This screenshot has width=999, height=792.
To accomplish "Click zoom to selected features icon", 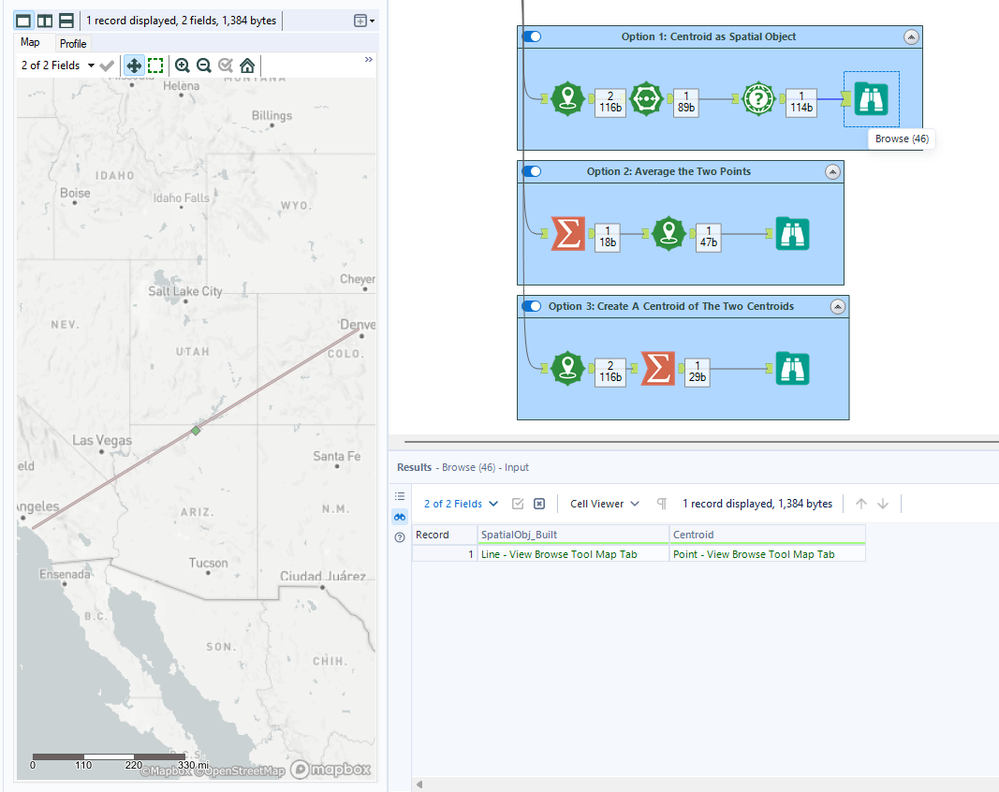I will (226, 65).
